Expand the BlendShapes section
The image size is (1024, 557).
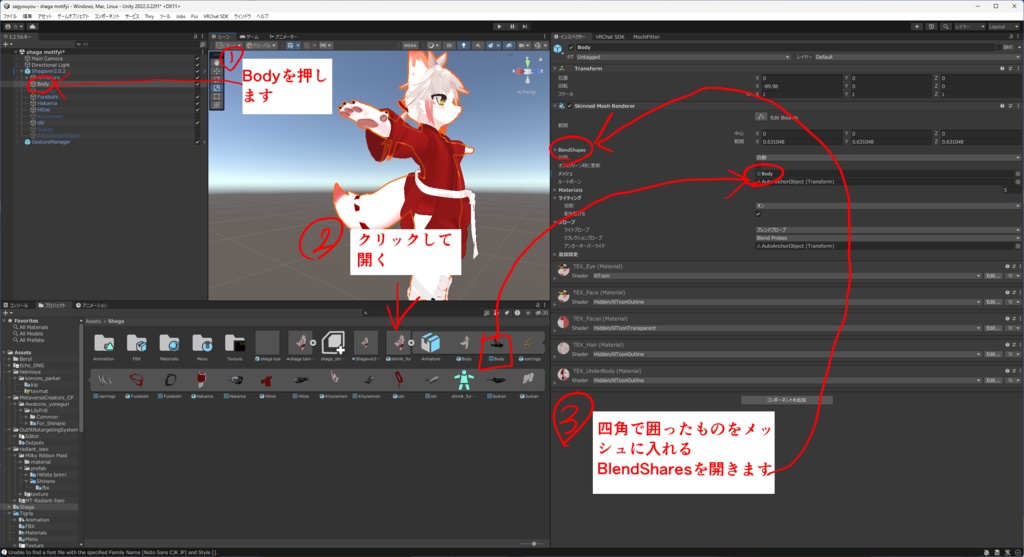tap(555, 150)
